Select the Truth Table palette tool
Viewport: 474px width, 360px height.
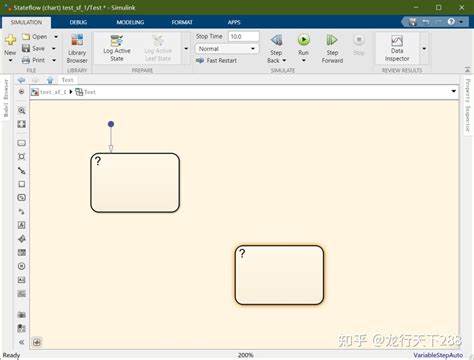pos(22,252)
